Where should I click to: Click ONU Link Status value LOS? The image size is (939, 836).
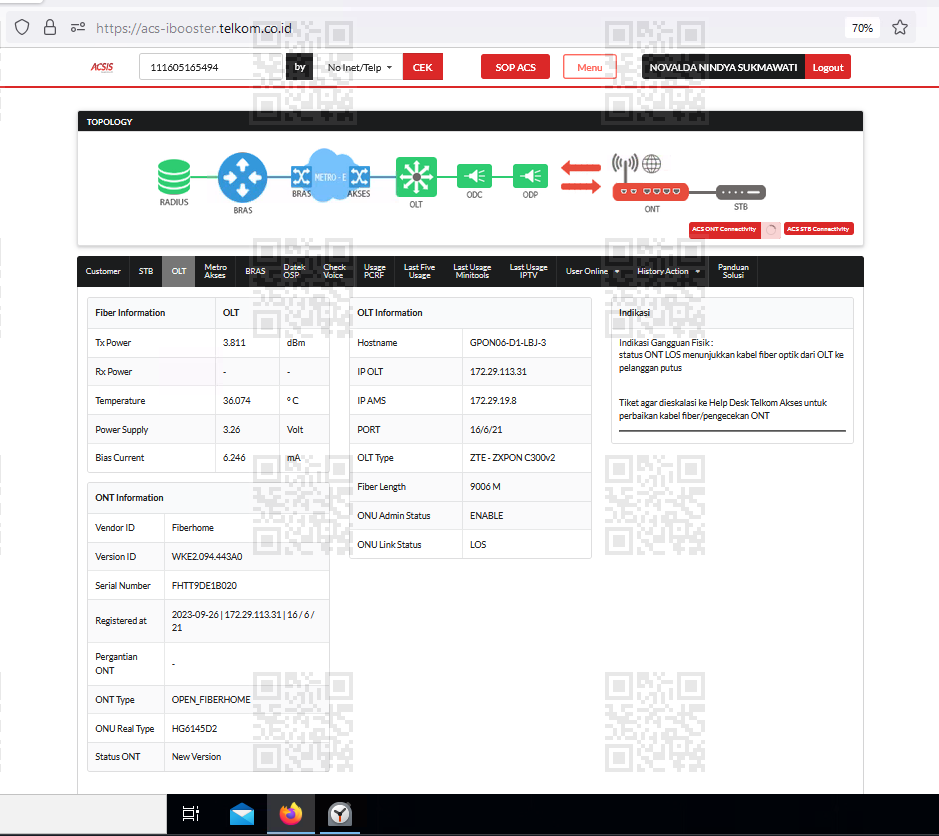point(478,545)
